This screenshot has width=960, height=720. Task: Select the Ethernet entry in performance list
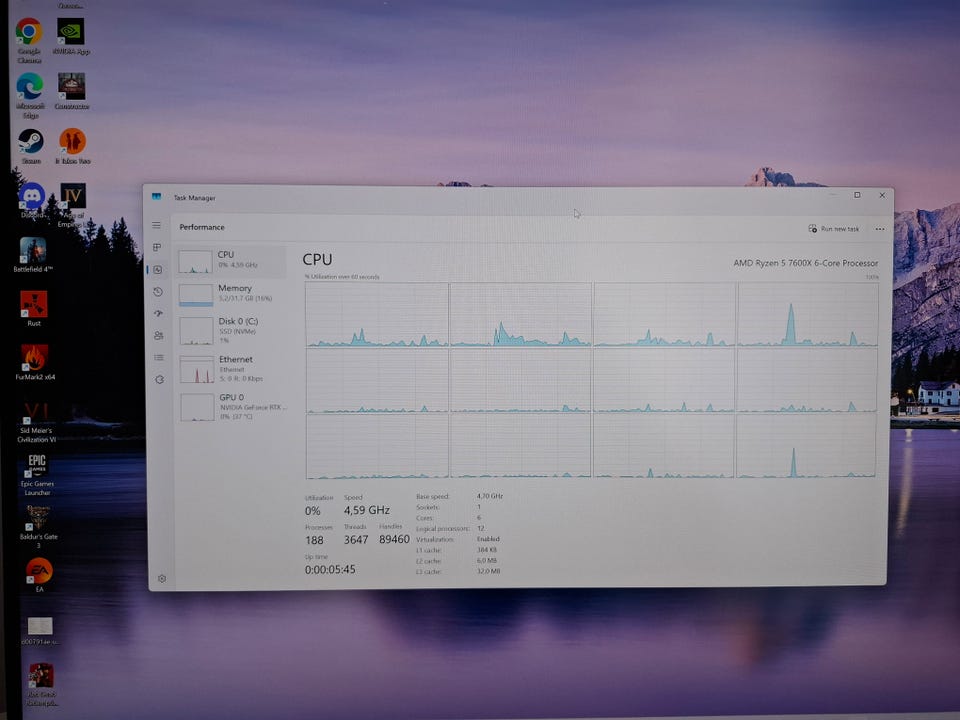(232, 369)
